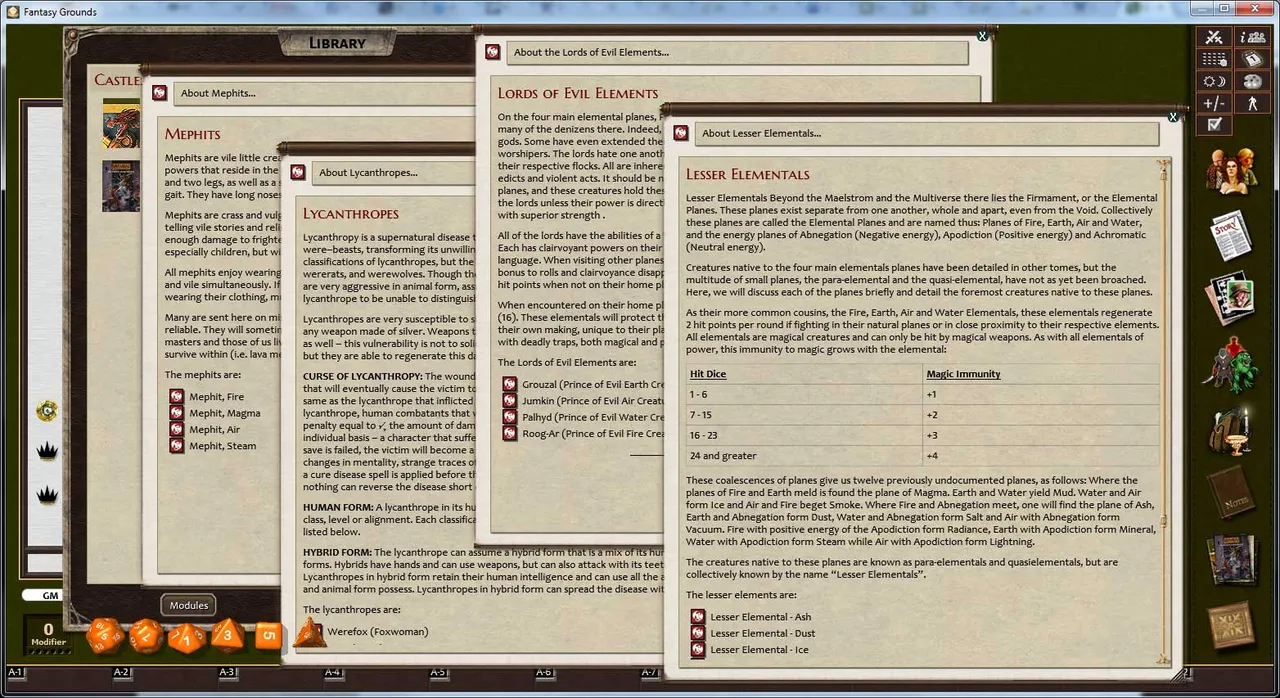
Task: Select hotkey slot A-6
Action: click(x=544, y=673)
